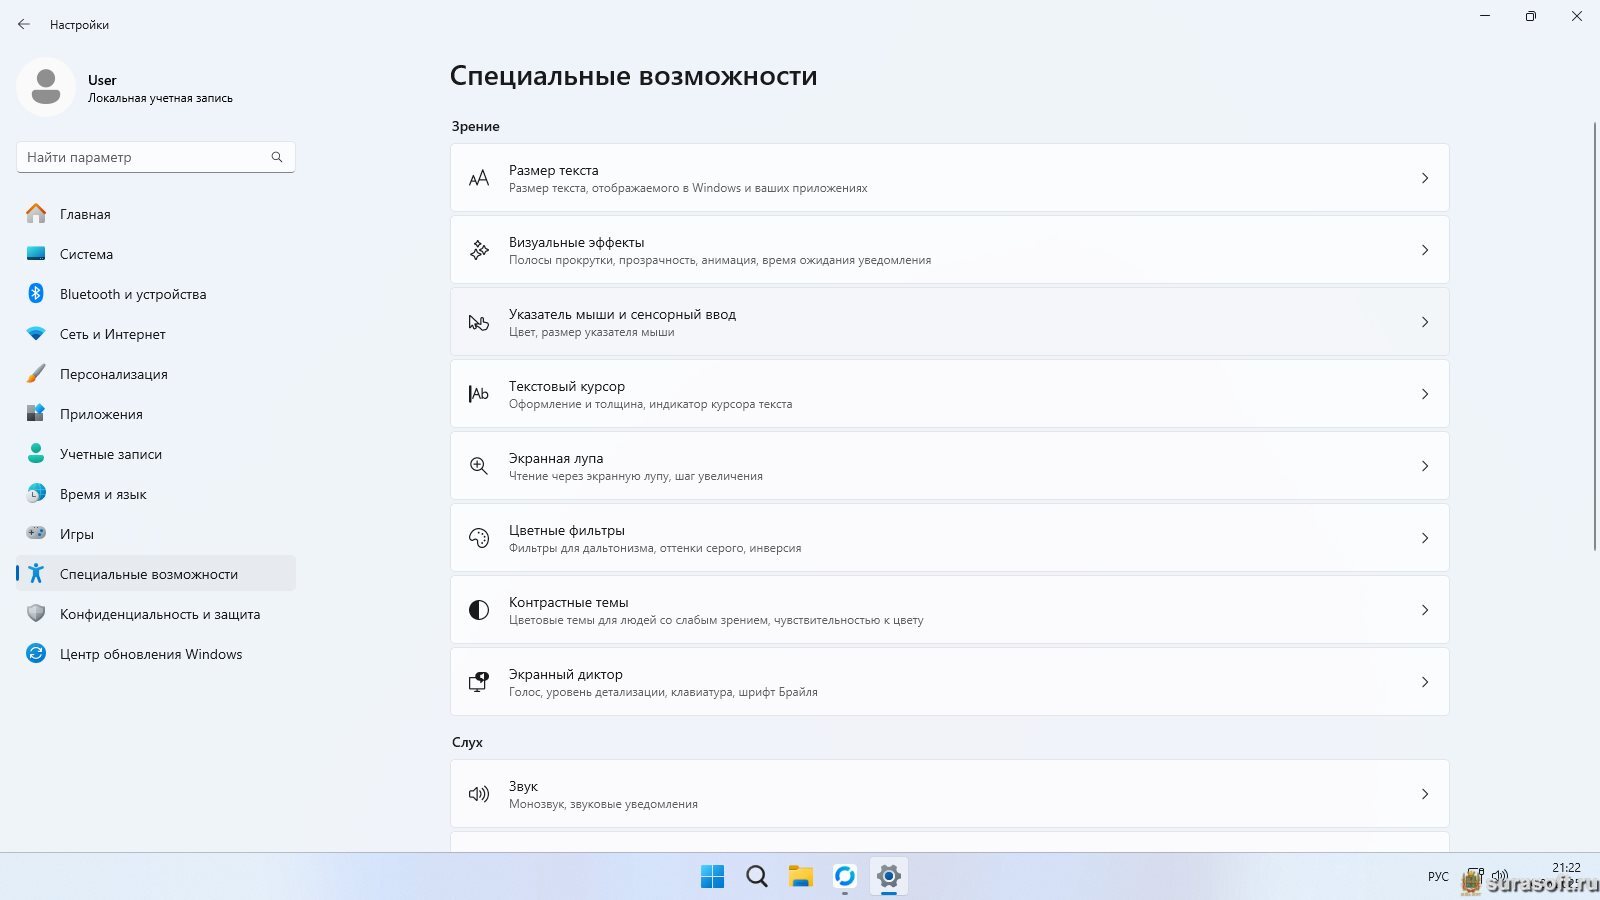Click the Найти параметр search field

click(x=145, y=157)
